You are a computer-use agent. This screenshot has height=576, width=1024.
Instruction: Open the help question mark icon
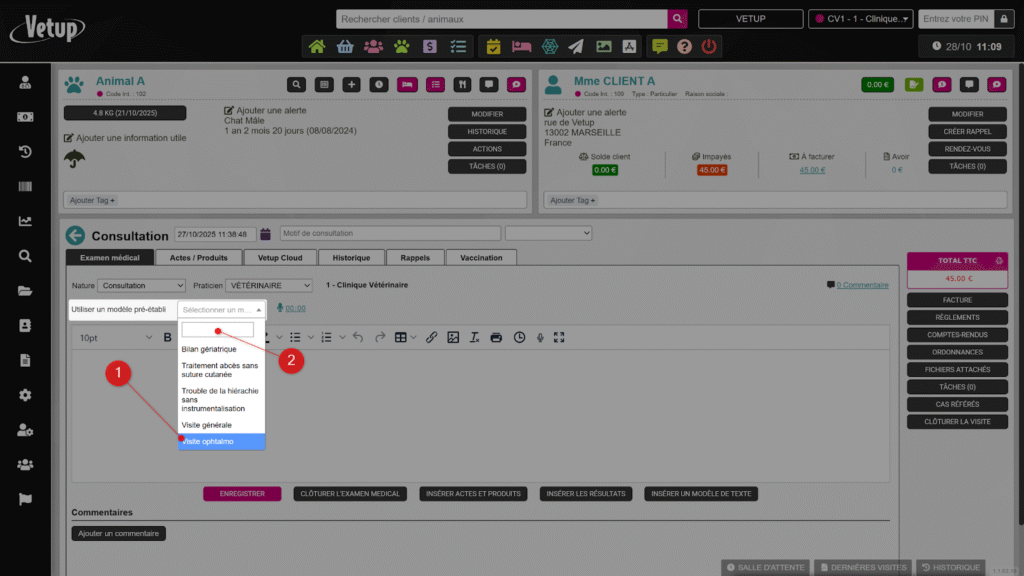pyautogui.click(x=684, y=46)
